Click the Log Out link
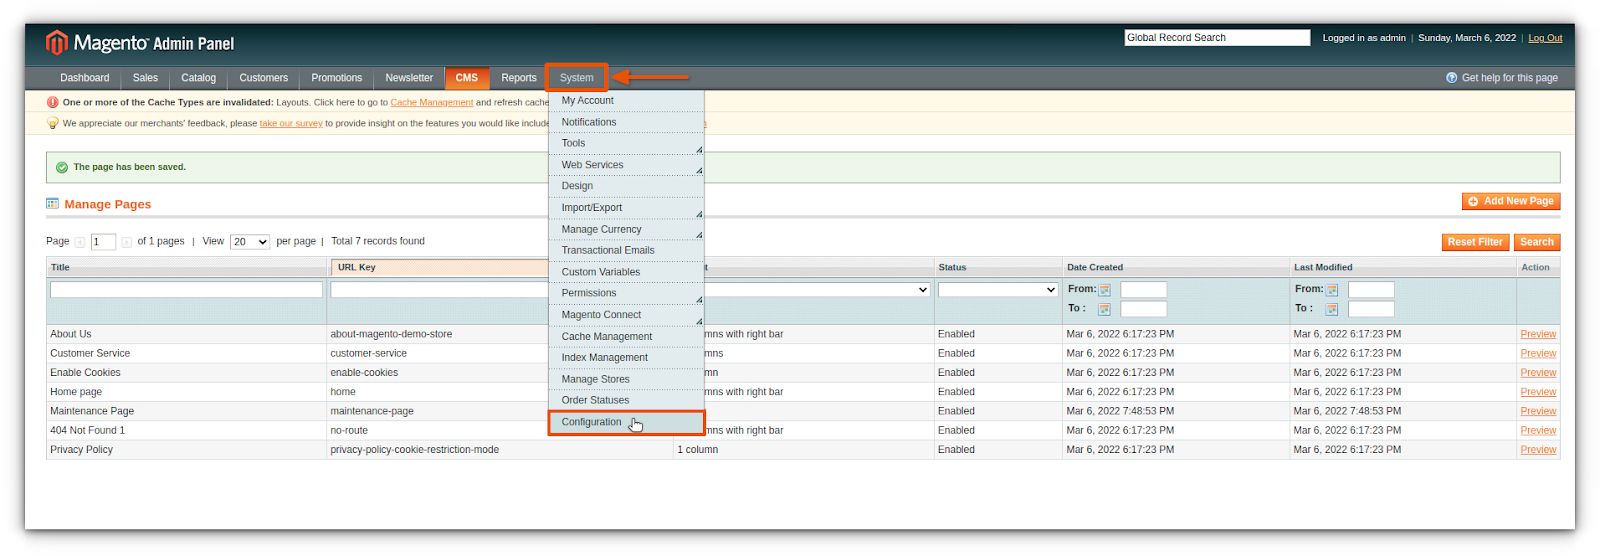Viewport: 1600px width, 556px height. click(x=1544, y=38)
